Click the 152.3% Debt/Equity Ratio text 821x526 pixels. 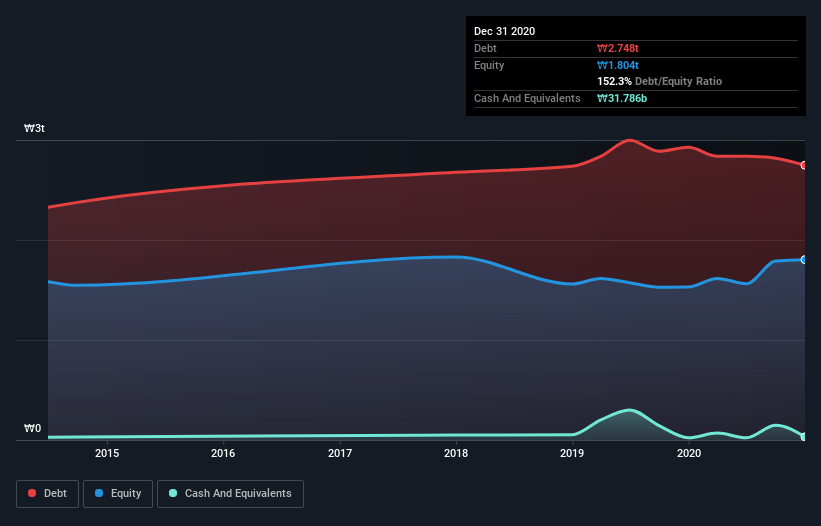coord(659,82)
